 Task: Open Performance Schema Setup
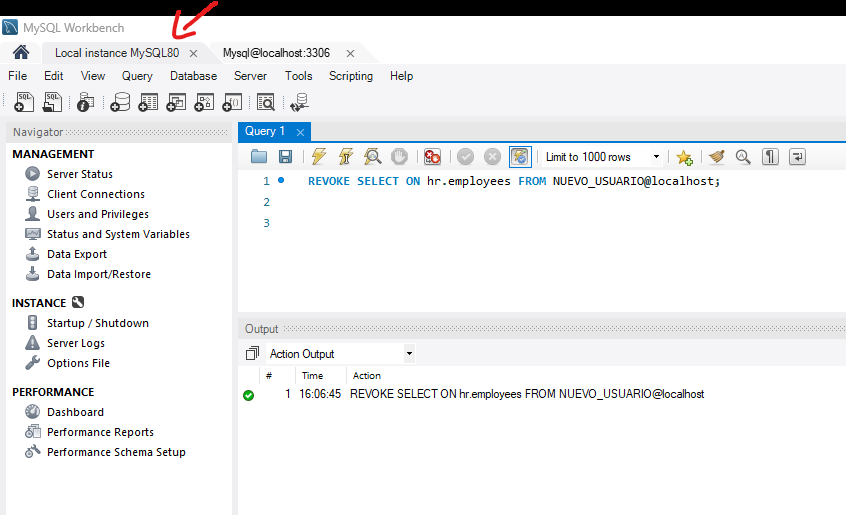click(116, 451)
